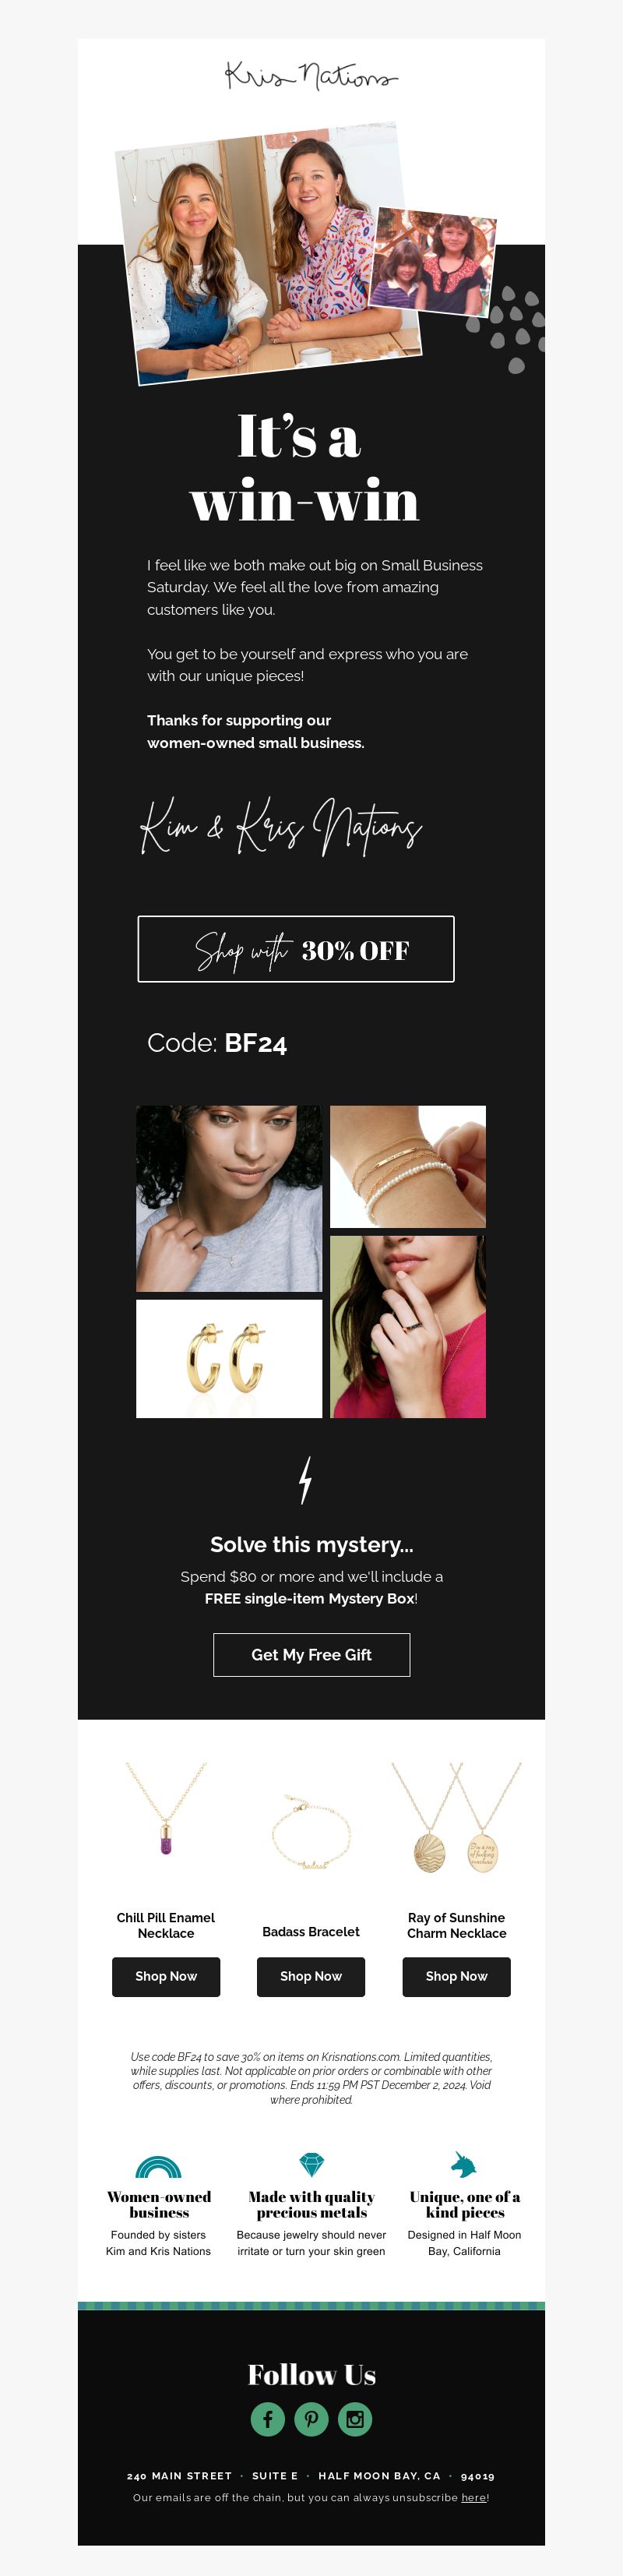Click the teal rainbow Women-owned icon
The image size is (623, 2576).
pos(158,2167)
